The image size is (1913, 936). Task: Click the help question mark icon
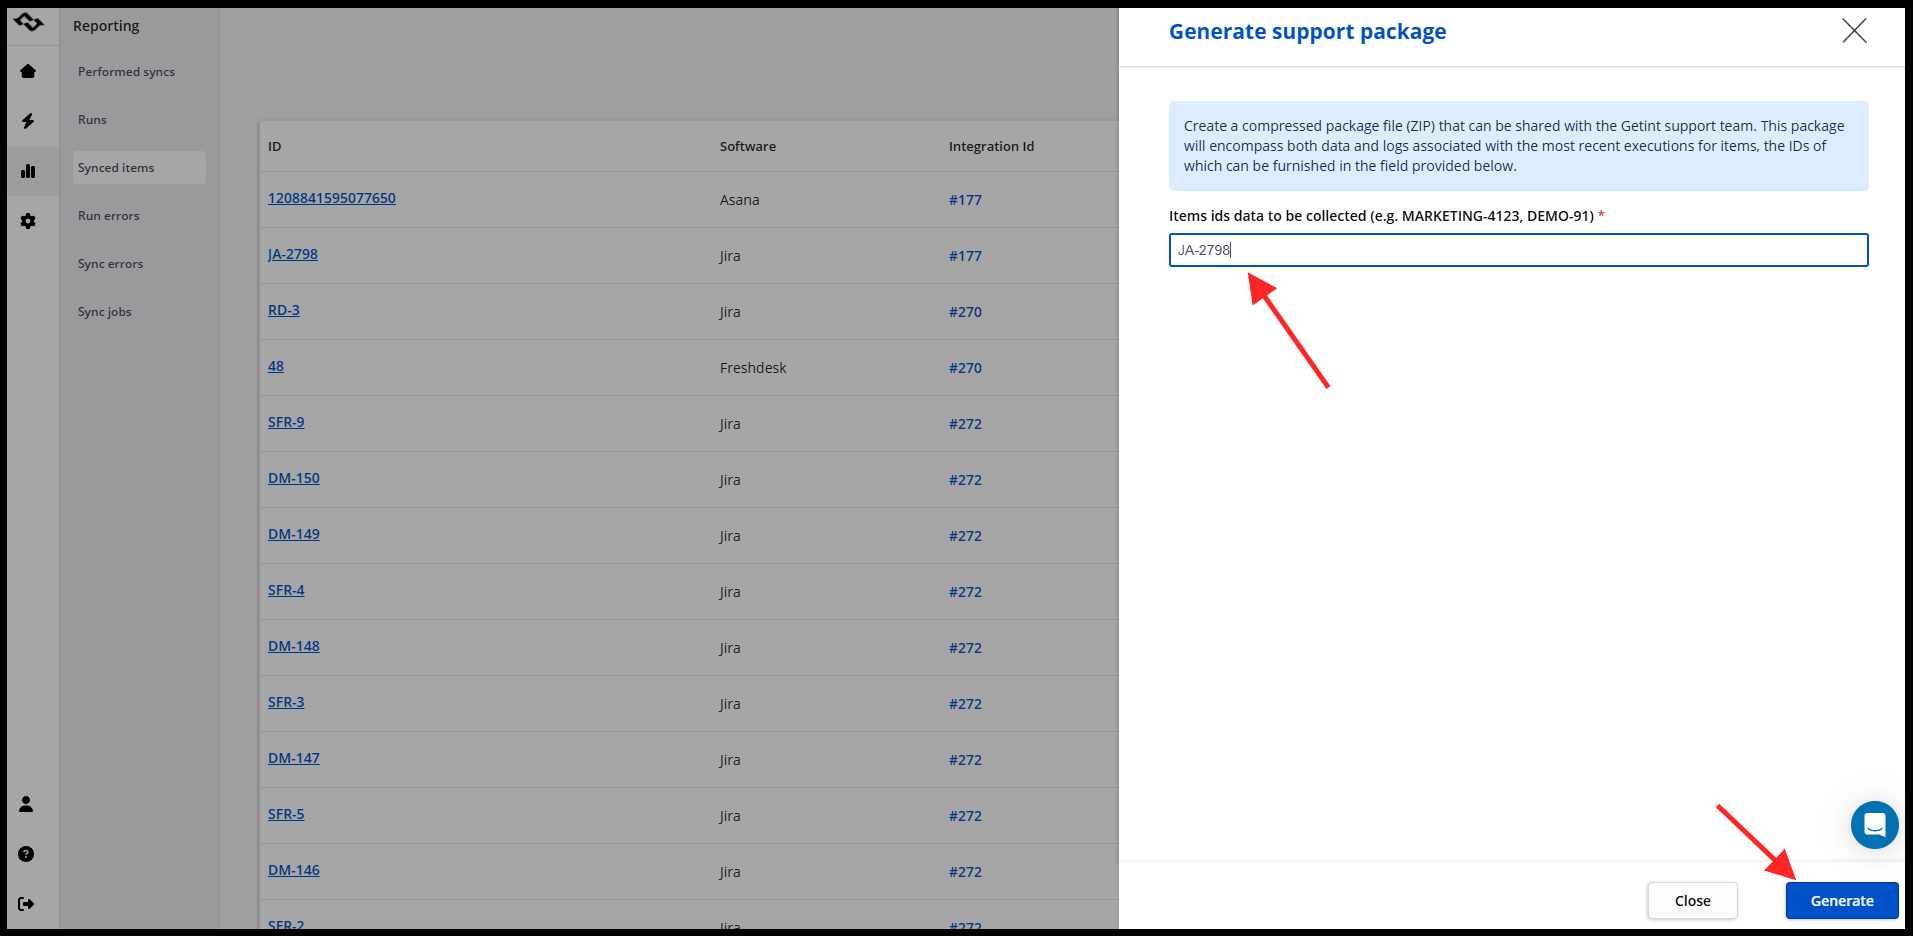[27, 854]
